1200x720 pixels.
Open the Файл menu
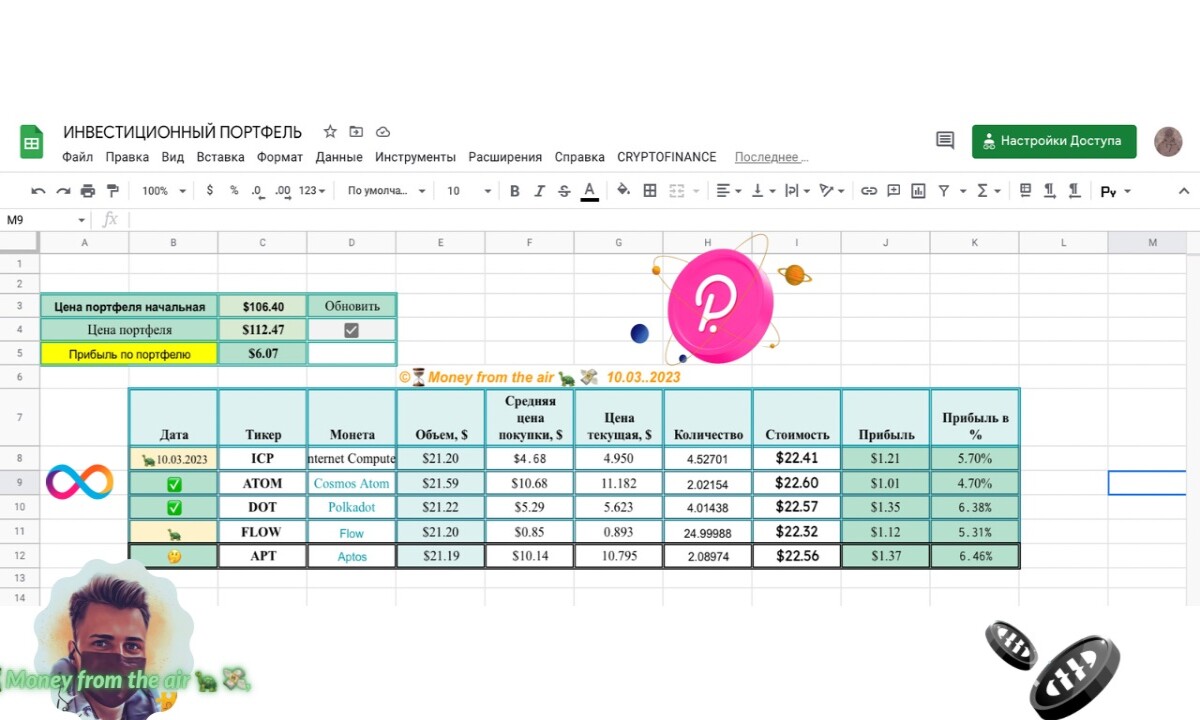pyautogui.click(x=77, y=157)
